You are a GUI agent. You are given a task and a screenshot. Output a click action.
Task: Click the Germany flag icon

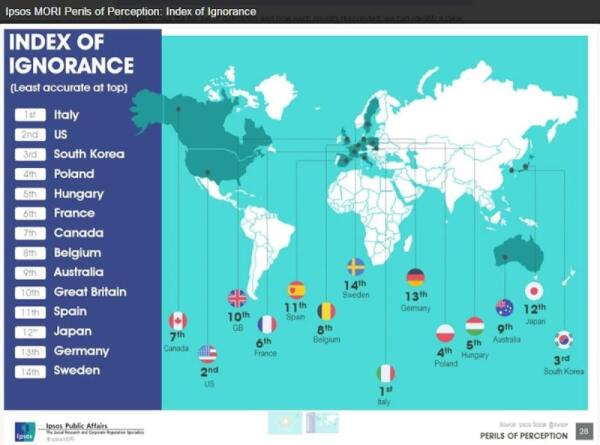(415, 278)
